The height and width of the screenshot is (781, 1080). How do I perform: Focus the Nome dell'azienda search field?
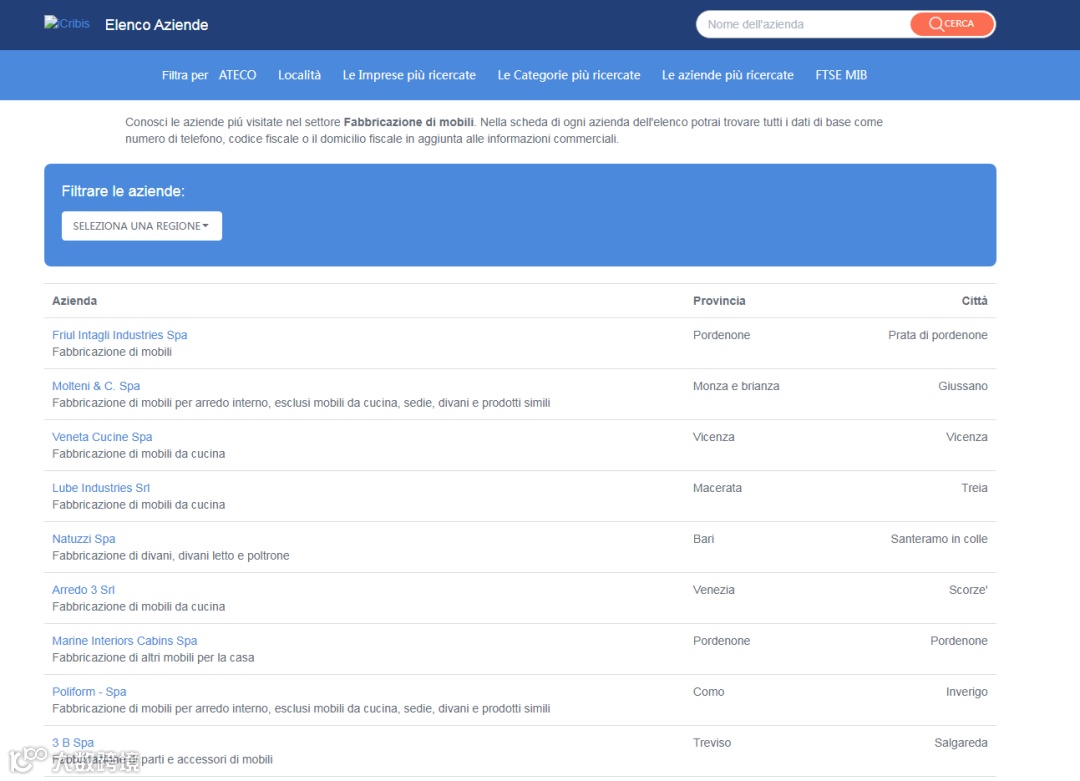pyautogui.click(x=803, y=24)
